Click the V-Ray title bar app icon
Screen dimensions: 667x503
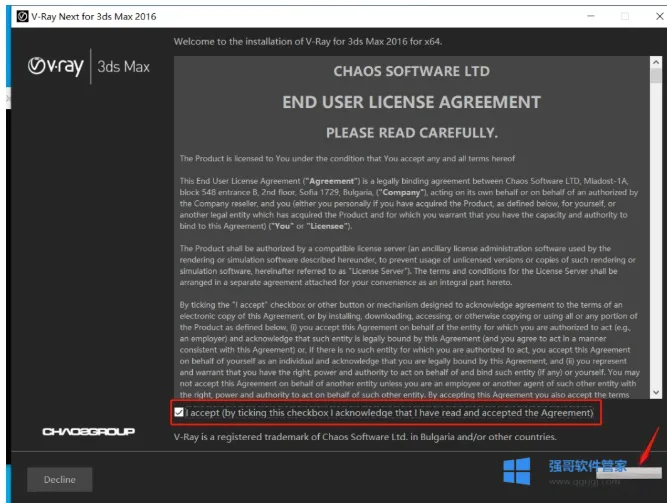pyautogui.click(x=22, y=17)
